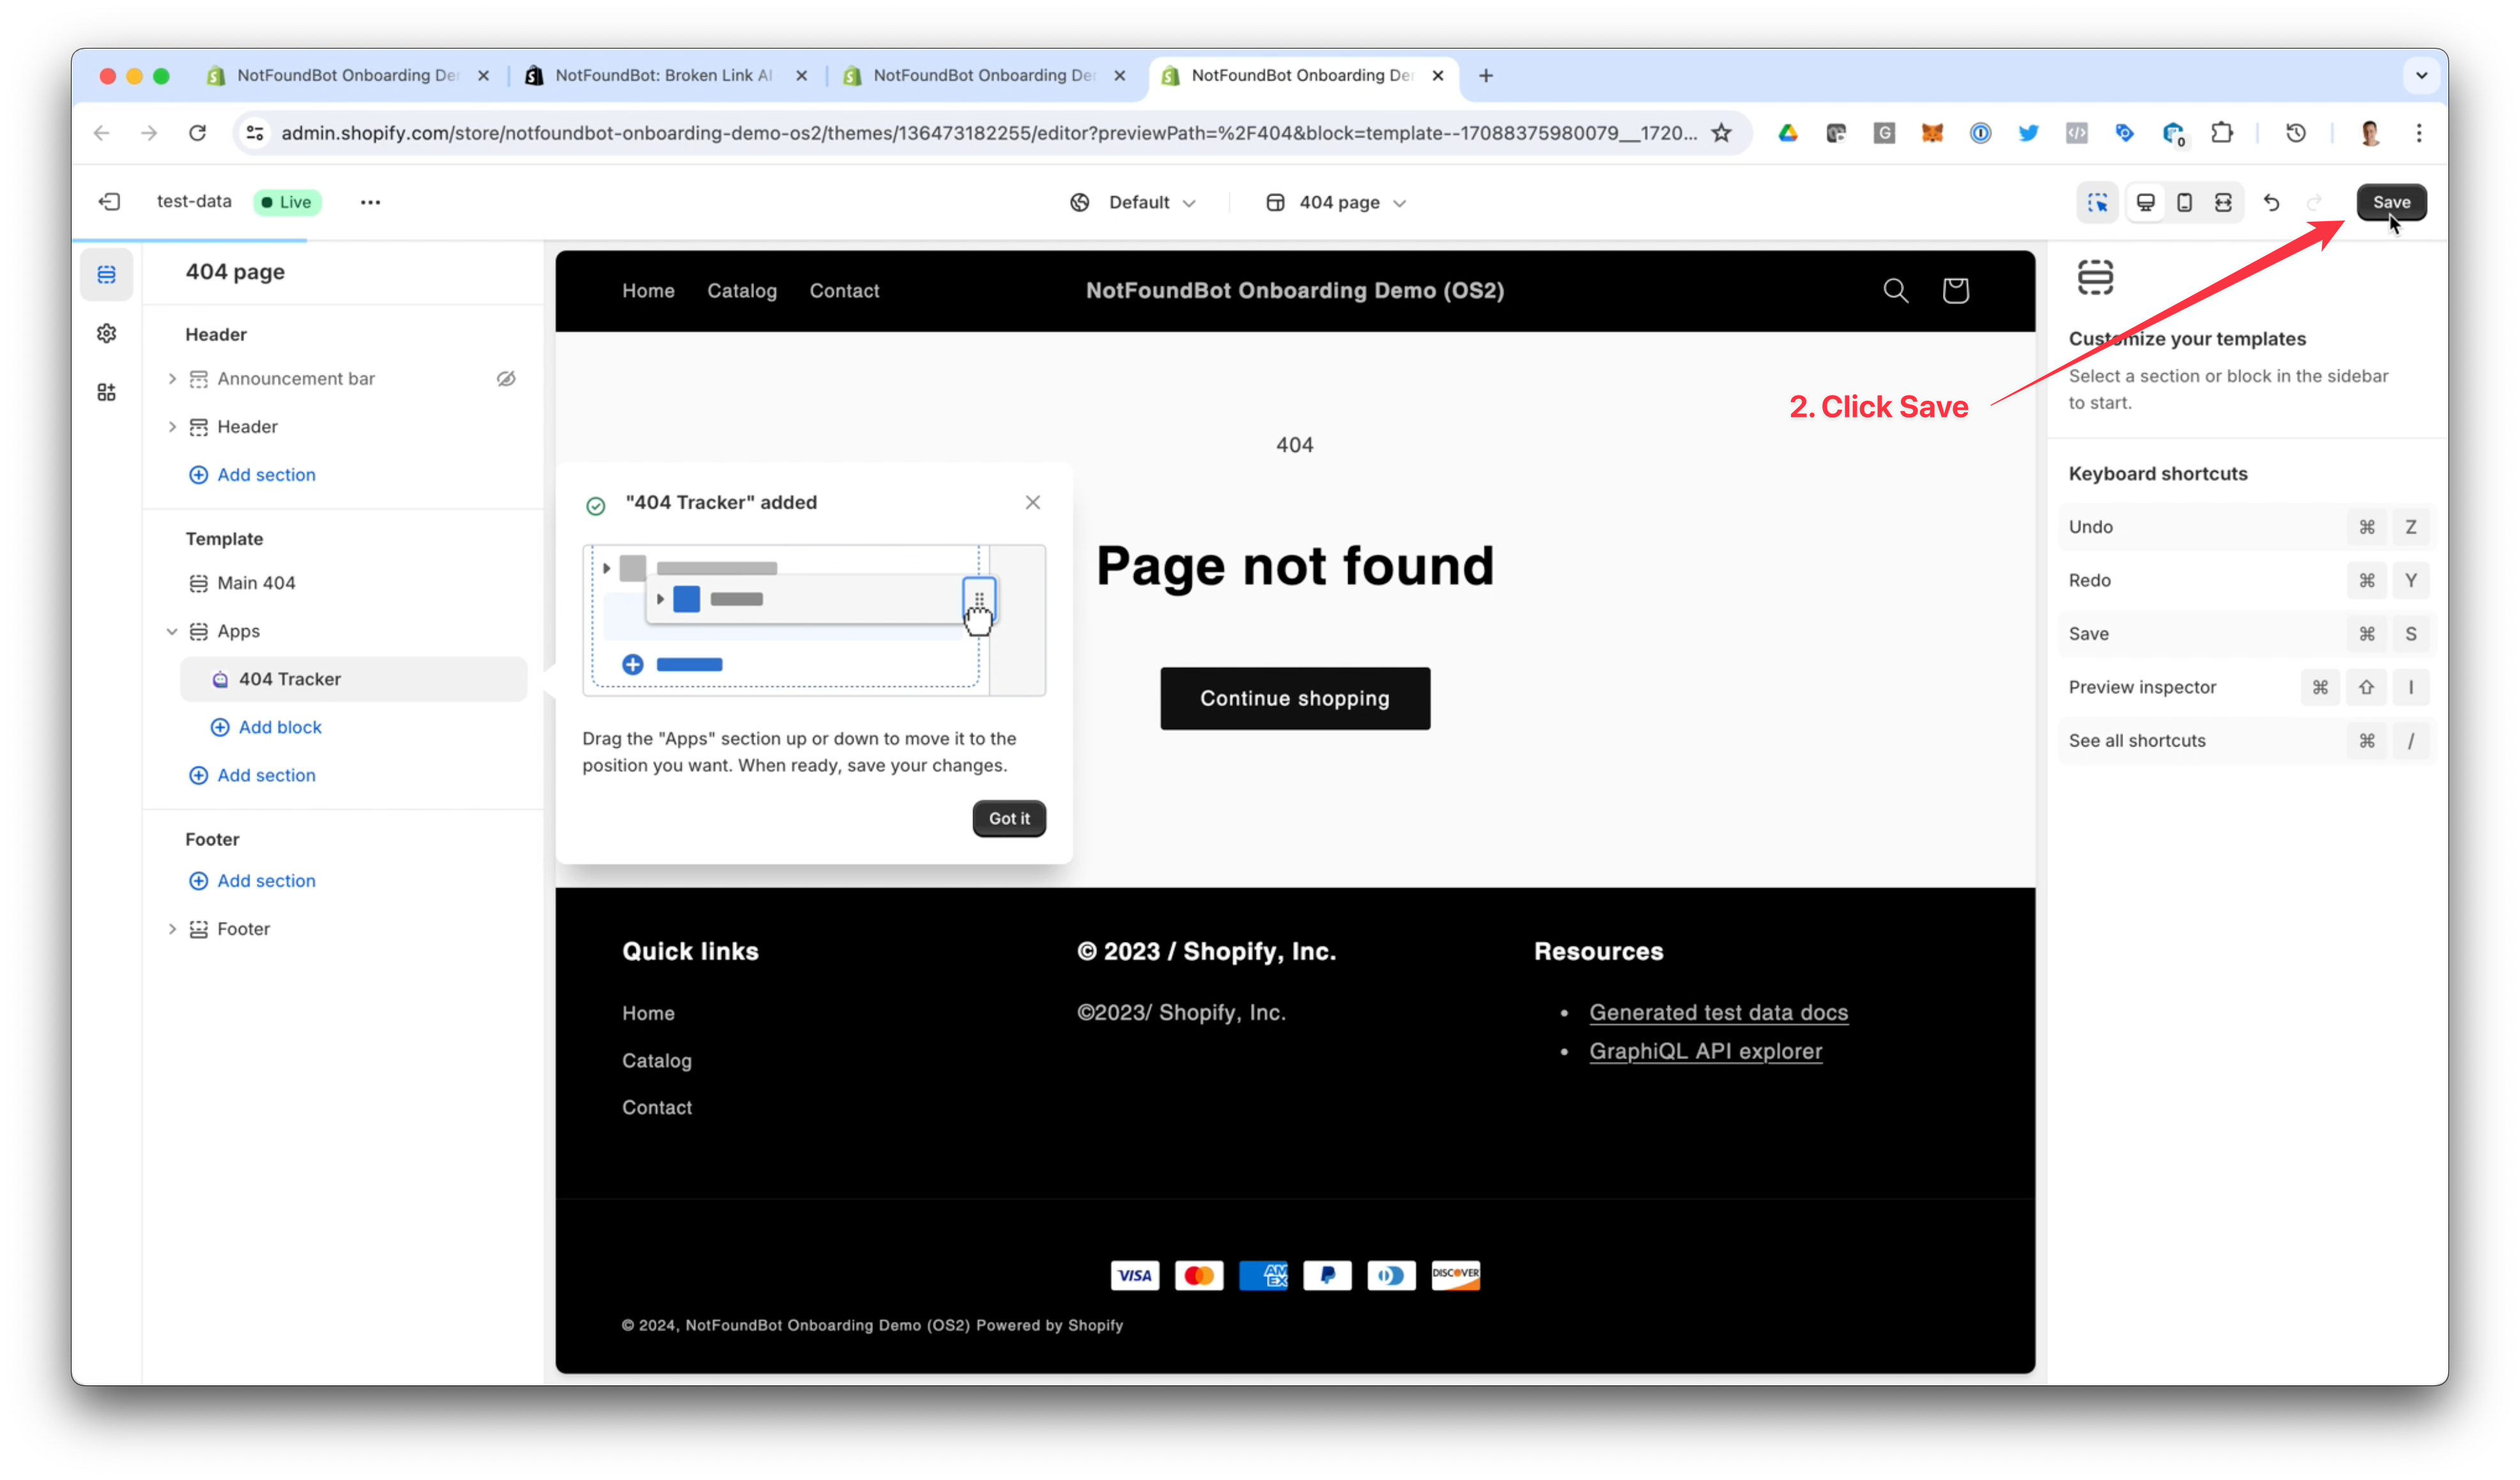2520x1480 pixels.
Task: Open Theme settings with the gear icon
Action: pyautogui.click(x=106, y=333)
